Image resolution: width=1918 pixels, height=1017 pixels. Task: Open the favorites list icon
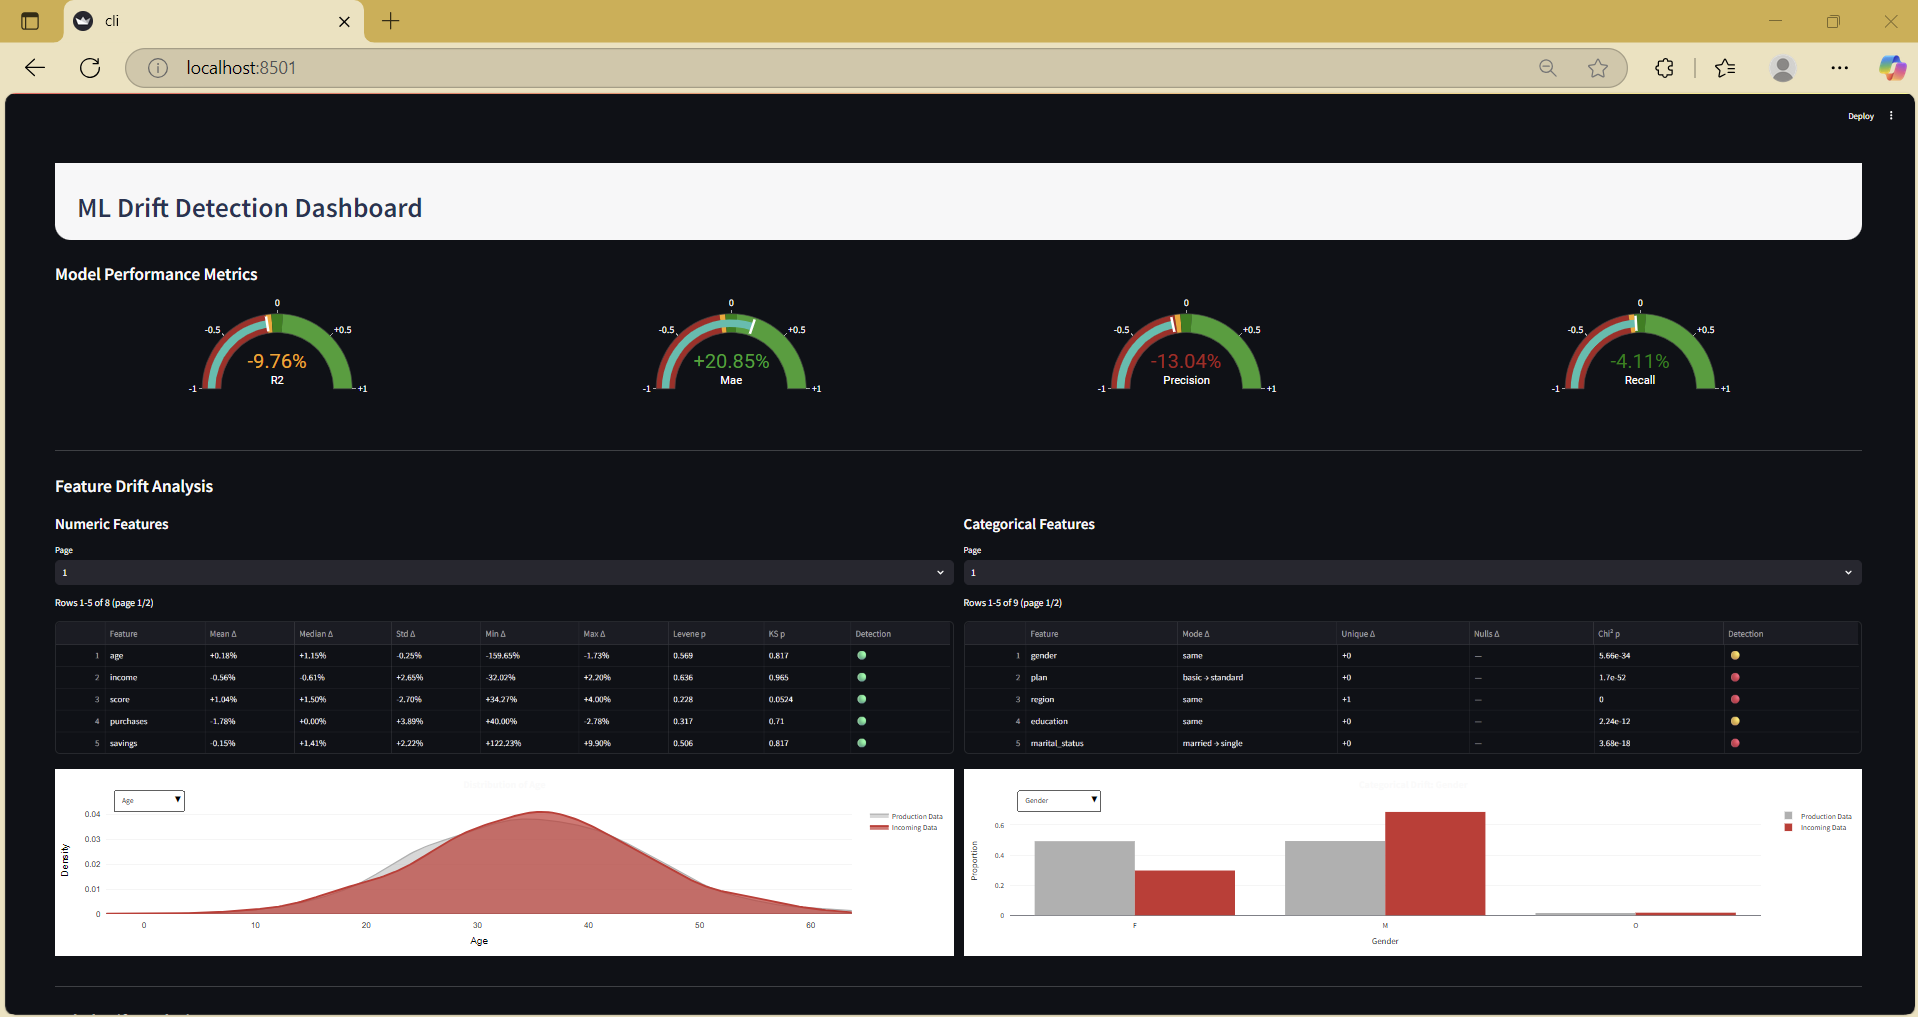(x=1725, y=68)
